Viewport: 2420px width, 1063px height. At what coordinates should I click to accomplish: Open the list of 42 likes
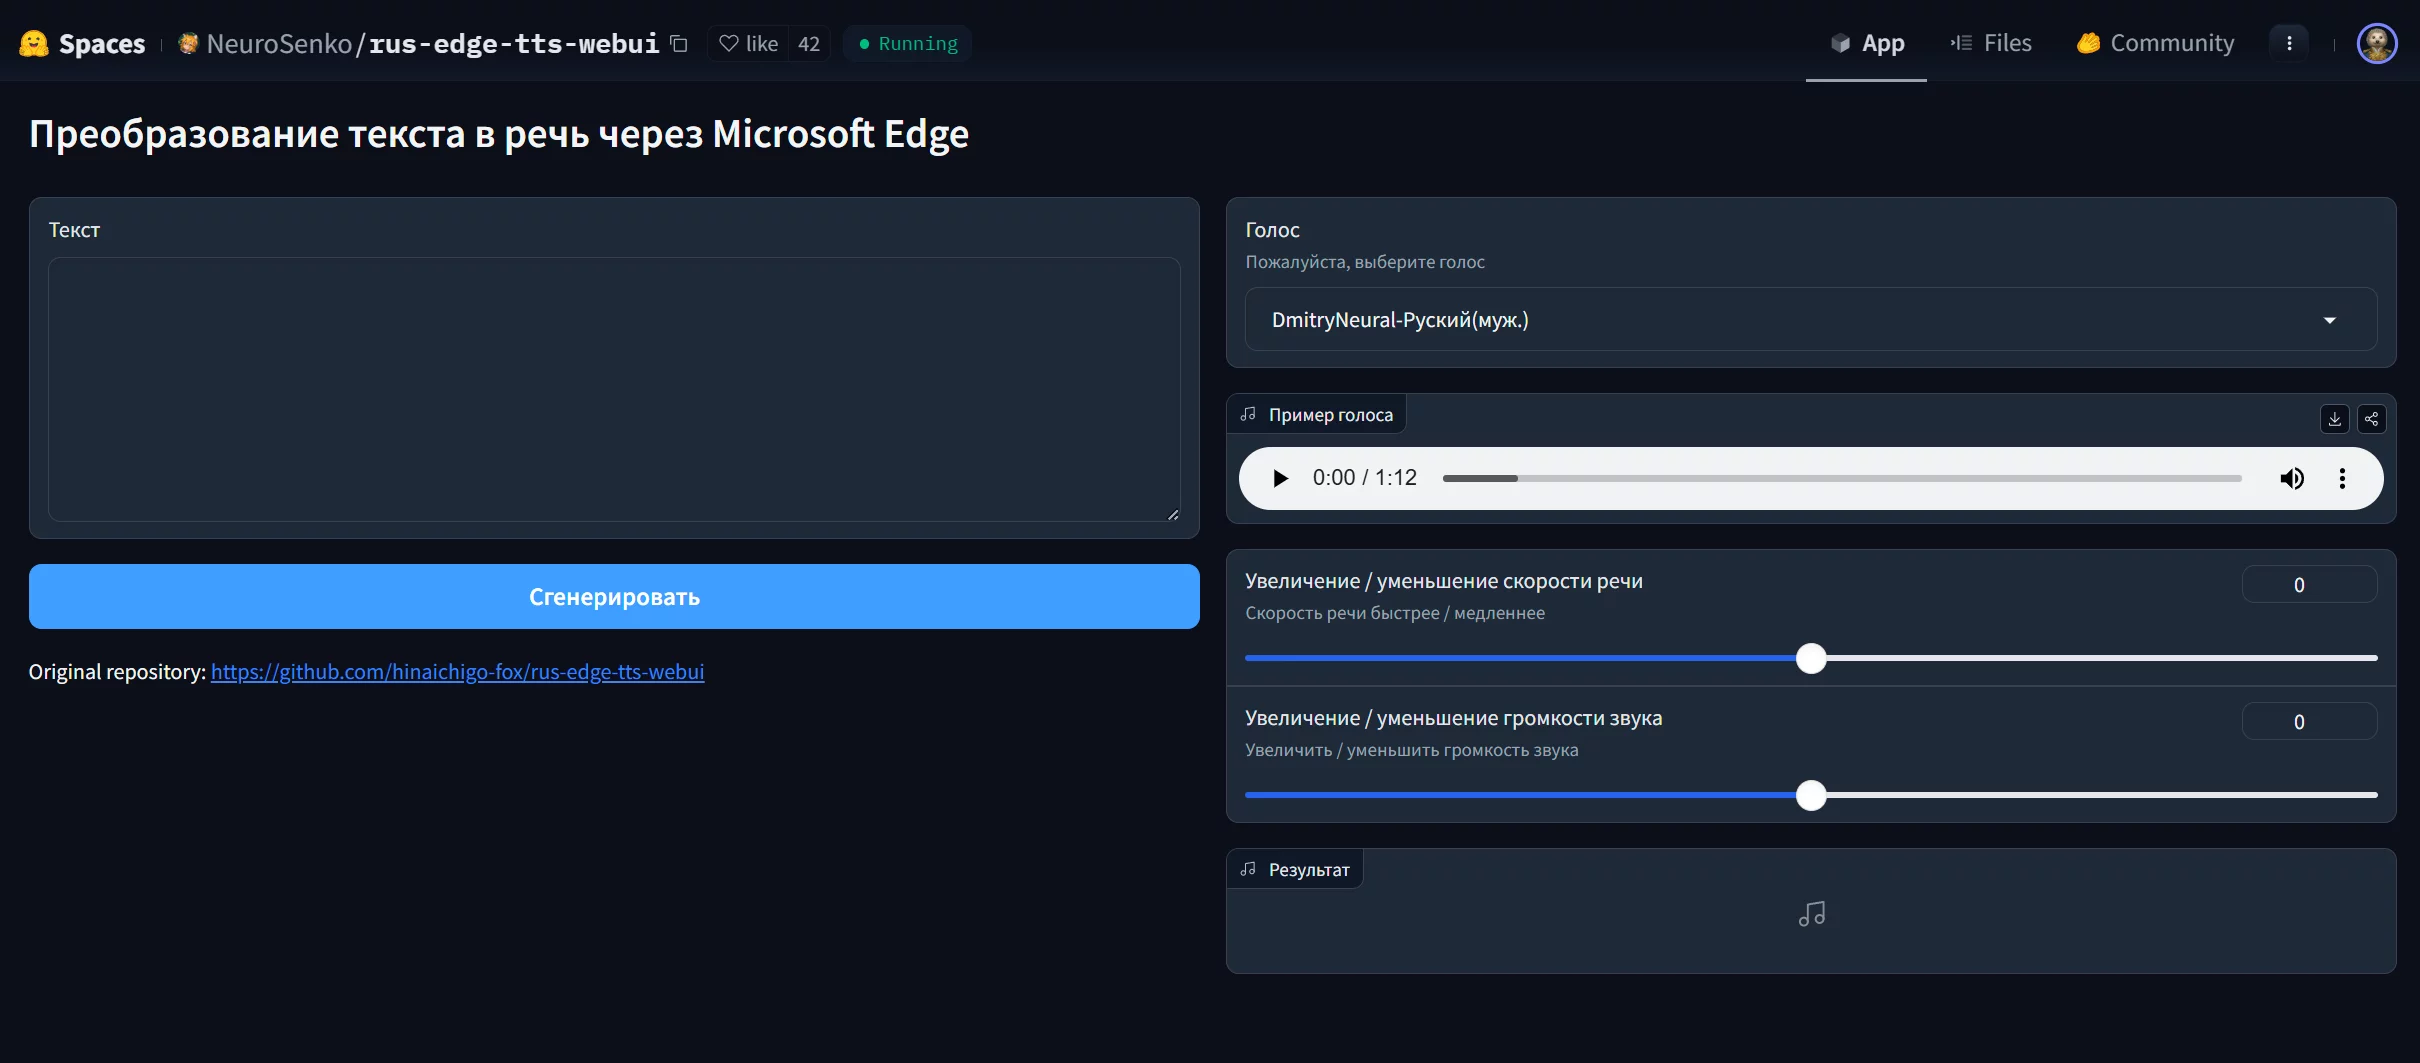click(809, 43)
